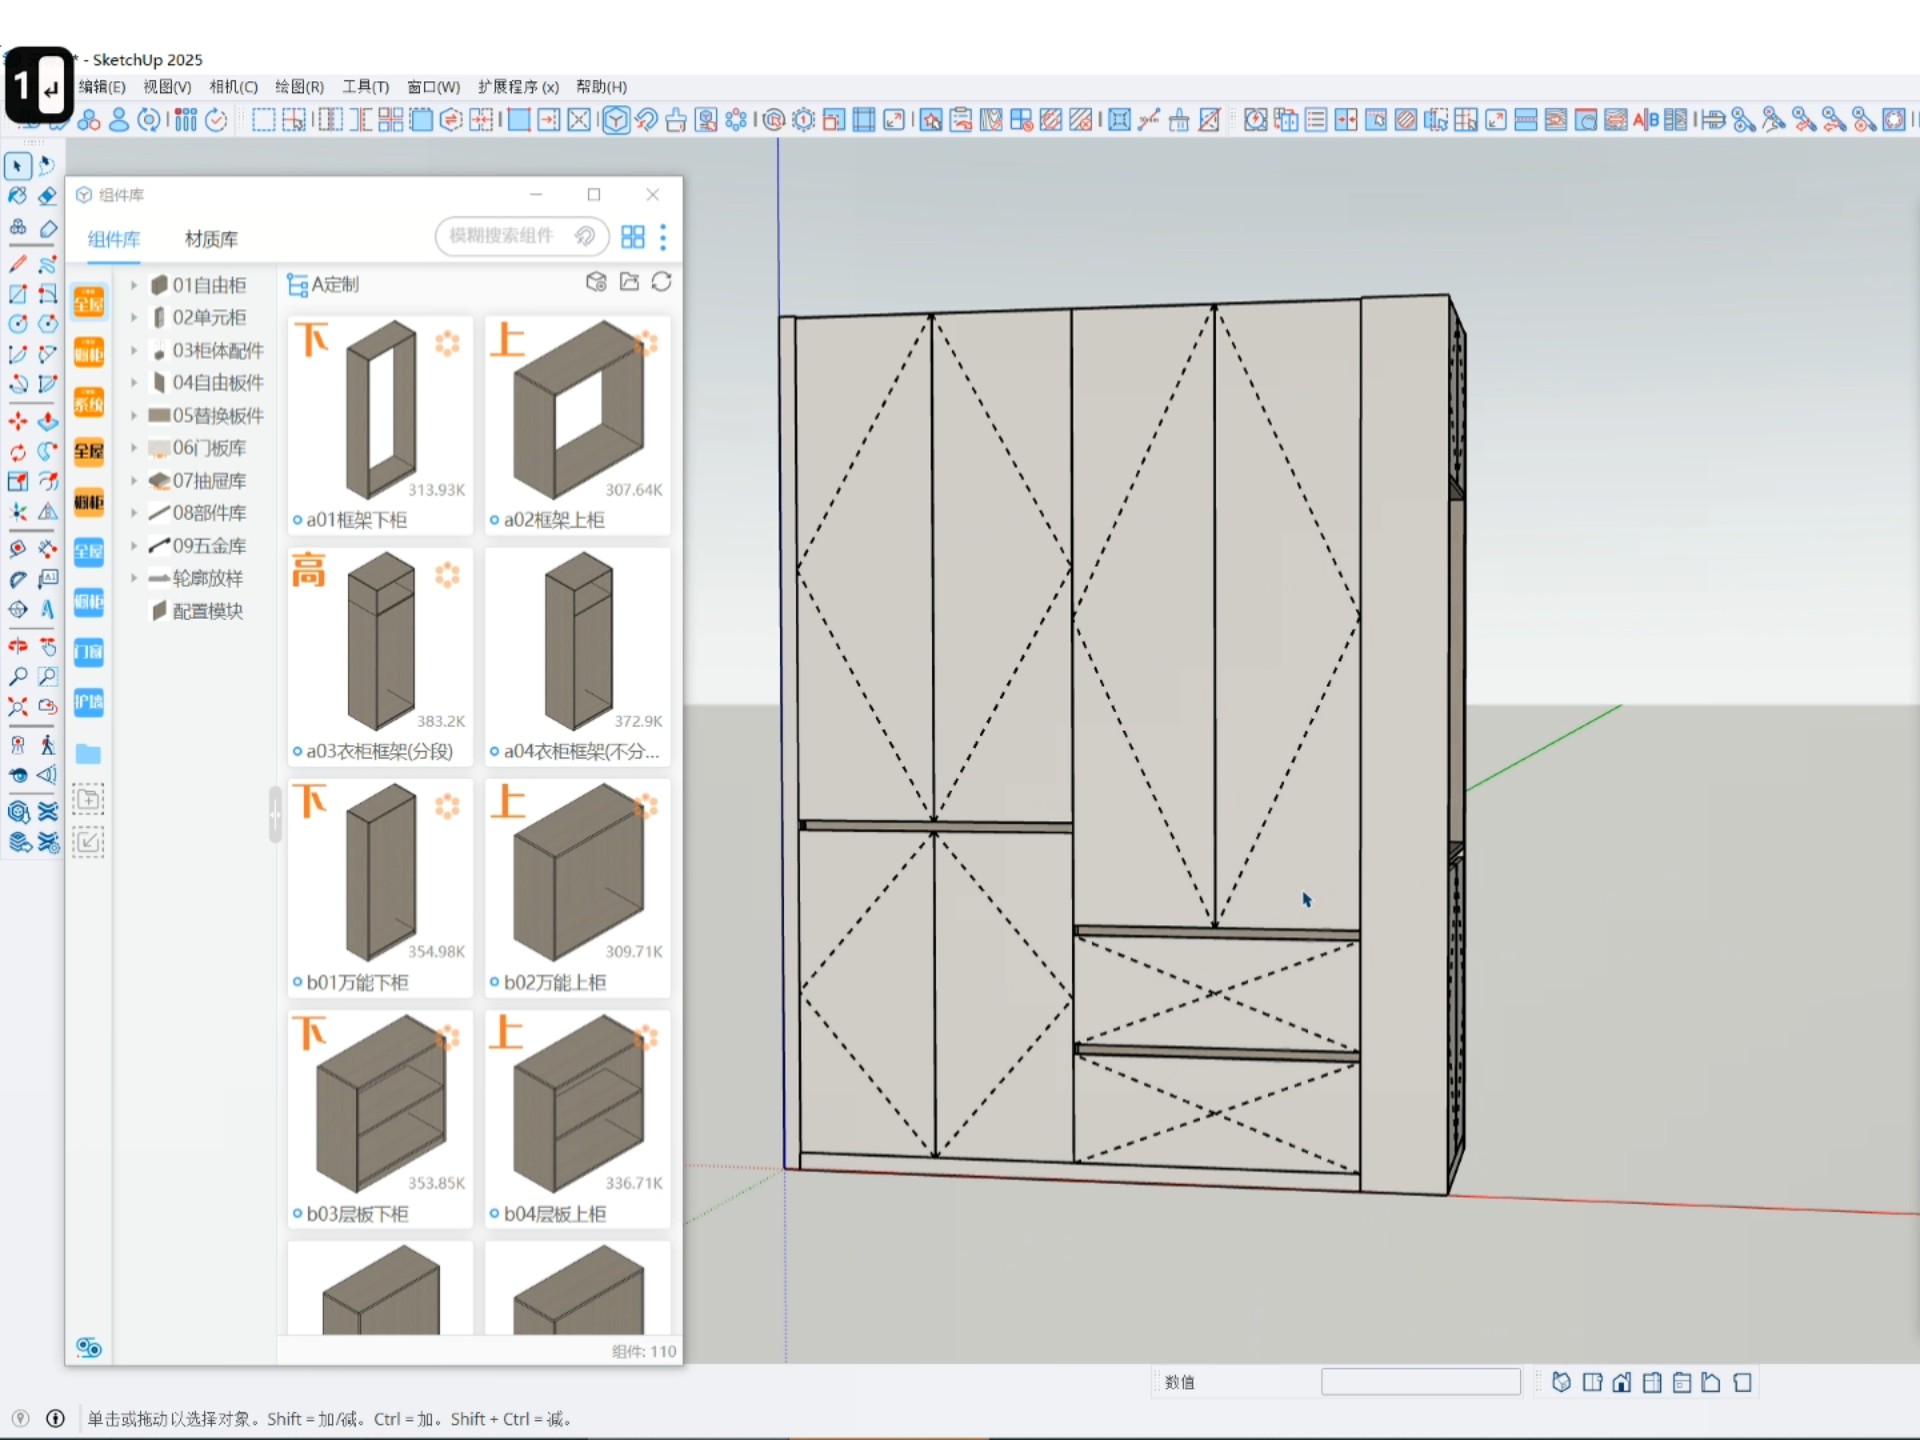1920x1440 pixels.
Task: Open the three-dot options menu
Action: (x=663, y=237)
